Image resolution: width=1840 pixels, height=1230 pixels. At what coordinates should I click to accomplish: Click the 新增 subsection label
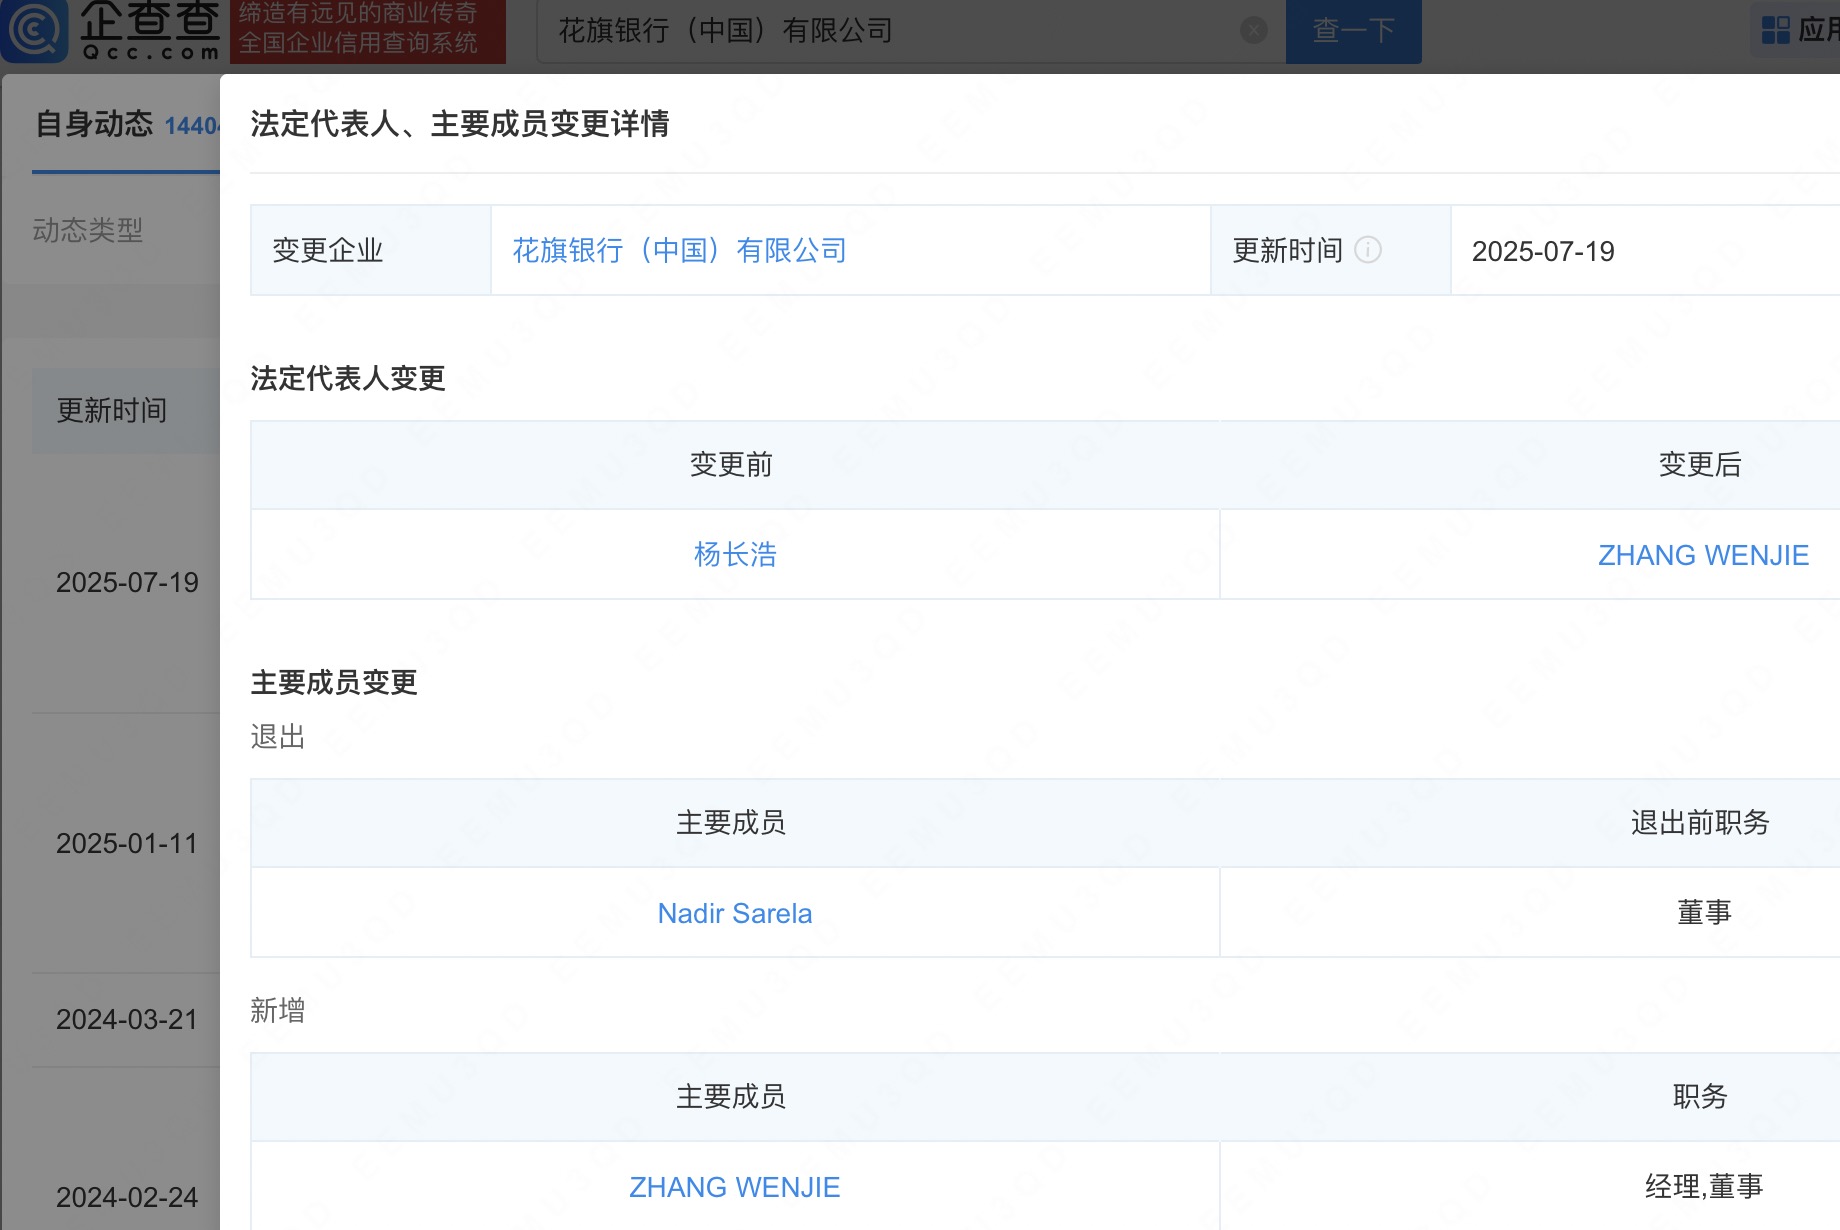coord(277,1011)
